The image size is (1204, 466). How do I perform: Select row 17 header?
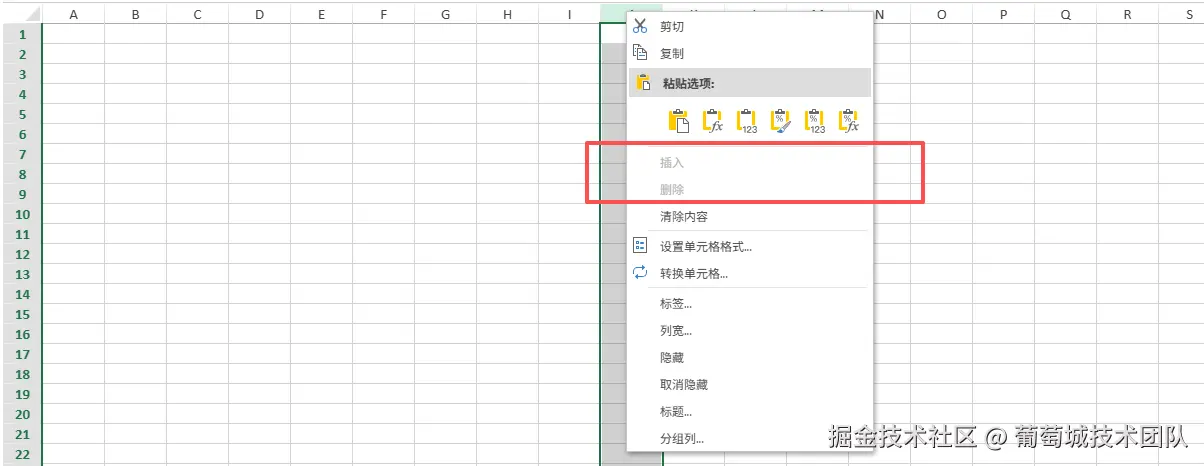point(21,354)
